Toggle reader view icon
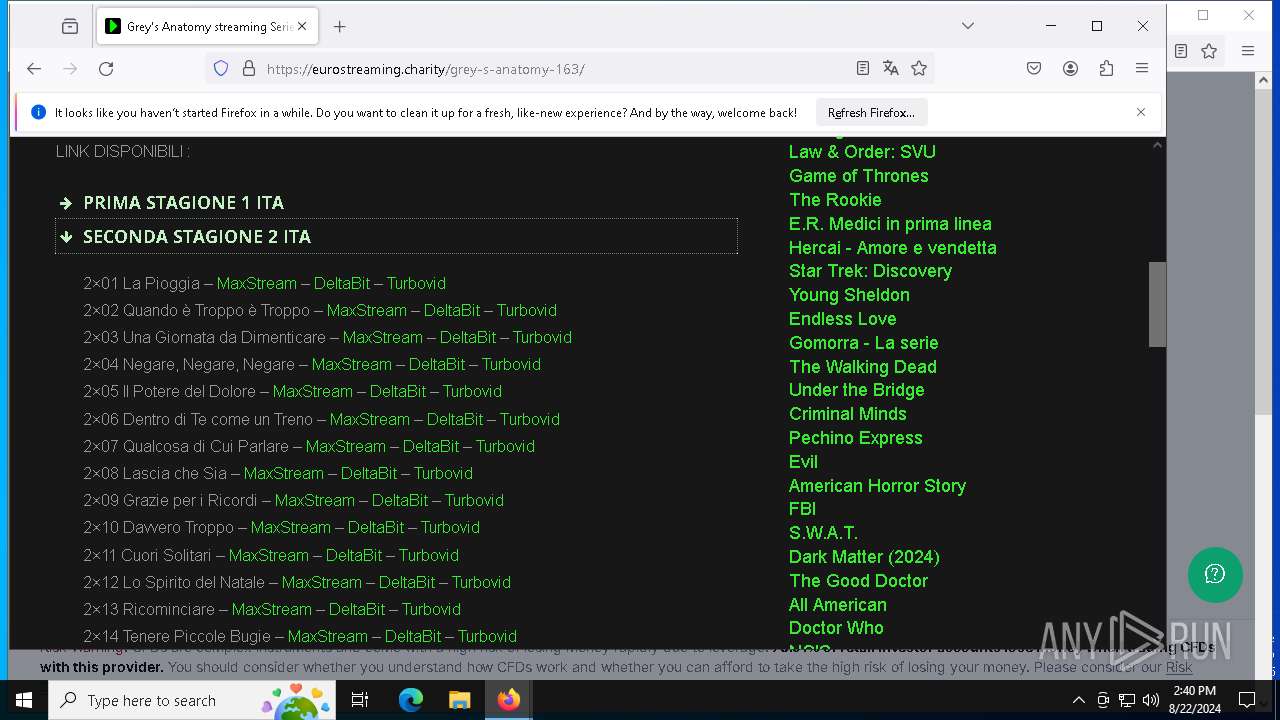The height and width of the screenshot is (720, 1280). point(863,69)
